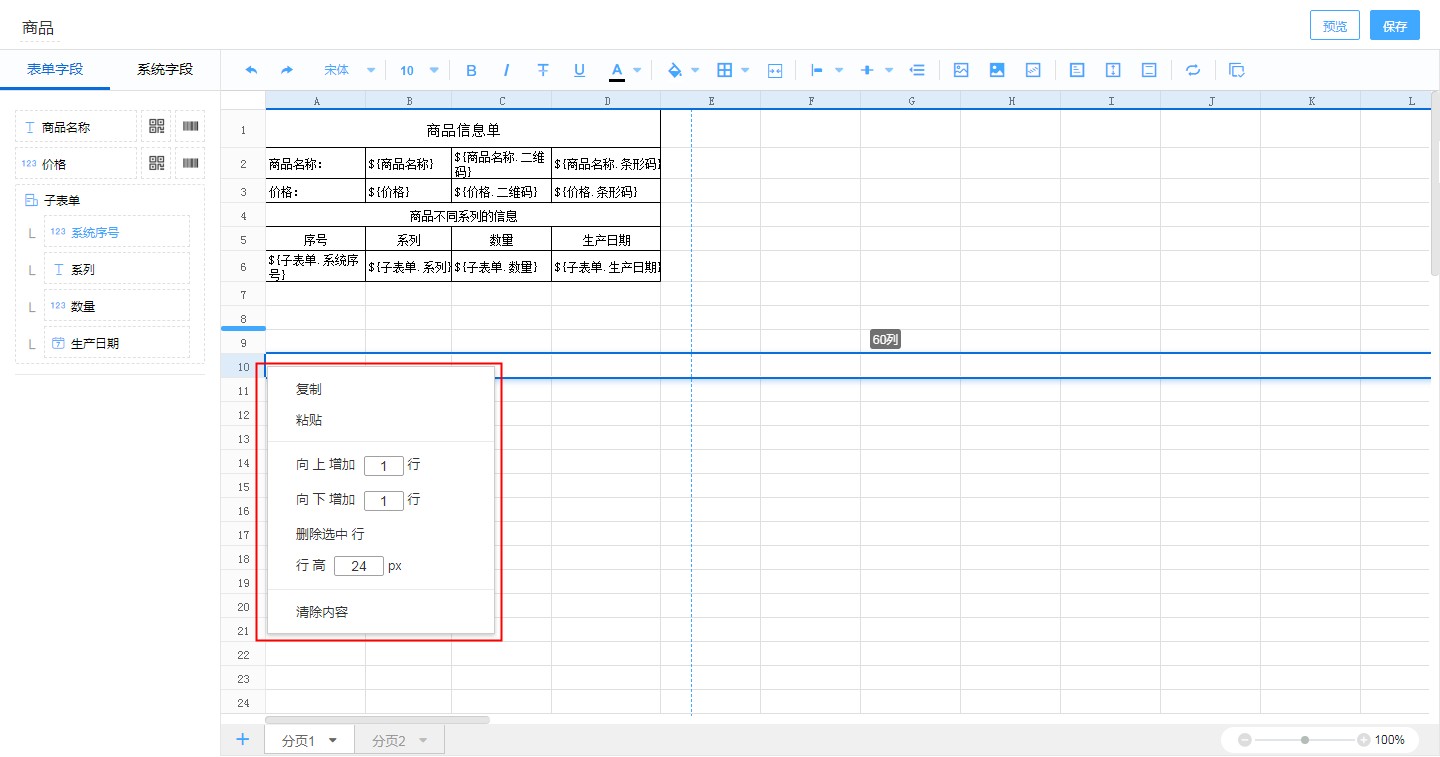Apply underline formatting with the U icon

(579, 70)
